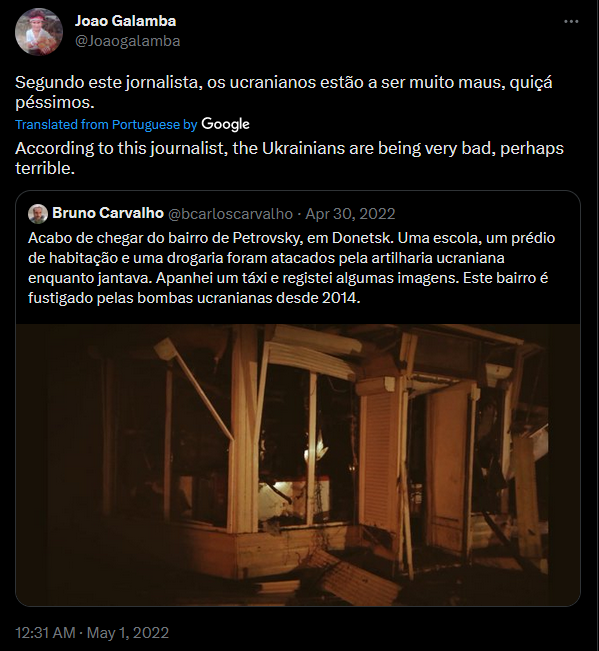599x651 pixels.
Task: Click 'fustigado pelas bombas ucranianas' last line
Action: pyautogui.click(x=194, y=298)
